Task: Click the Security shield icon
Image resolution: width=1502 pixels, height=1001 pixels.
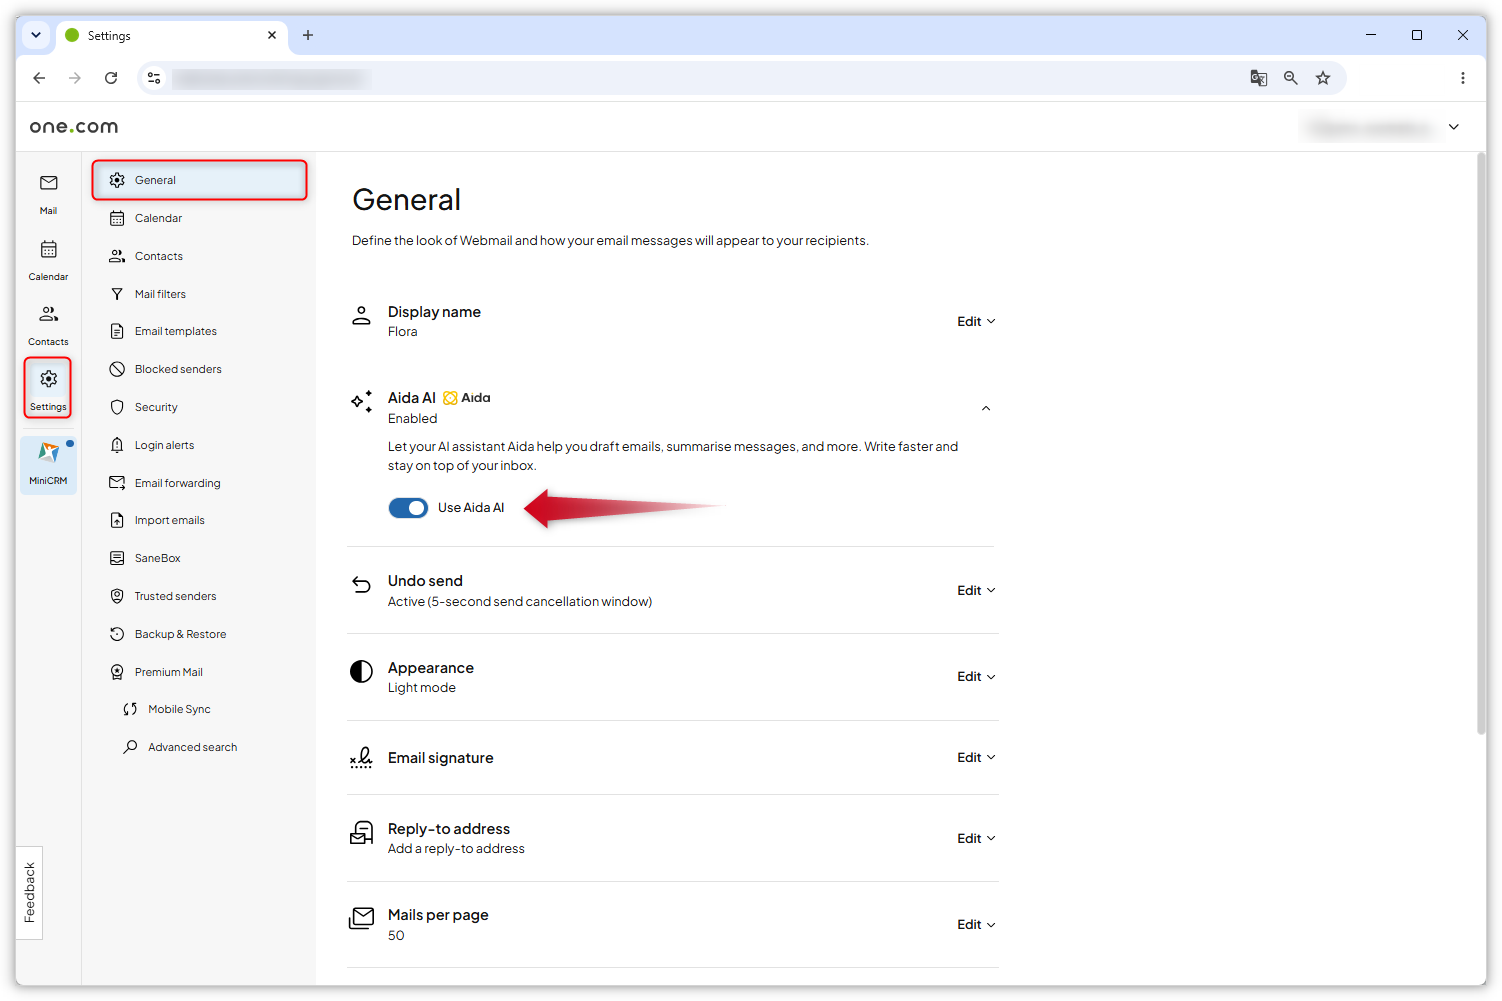Action: [117, 407]
